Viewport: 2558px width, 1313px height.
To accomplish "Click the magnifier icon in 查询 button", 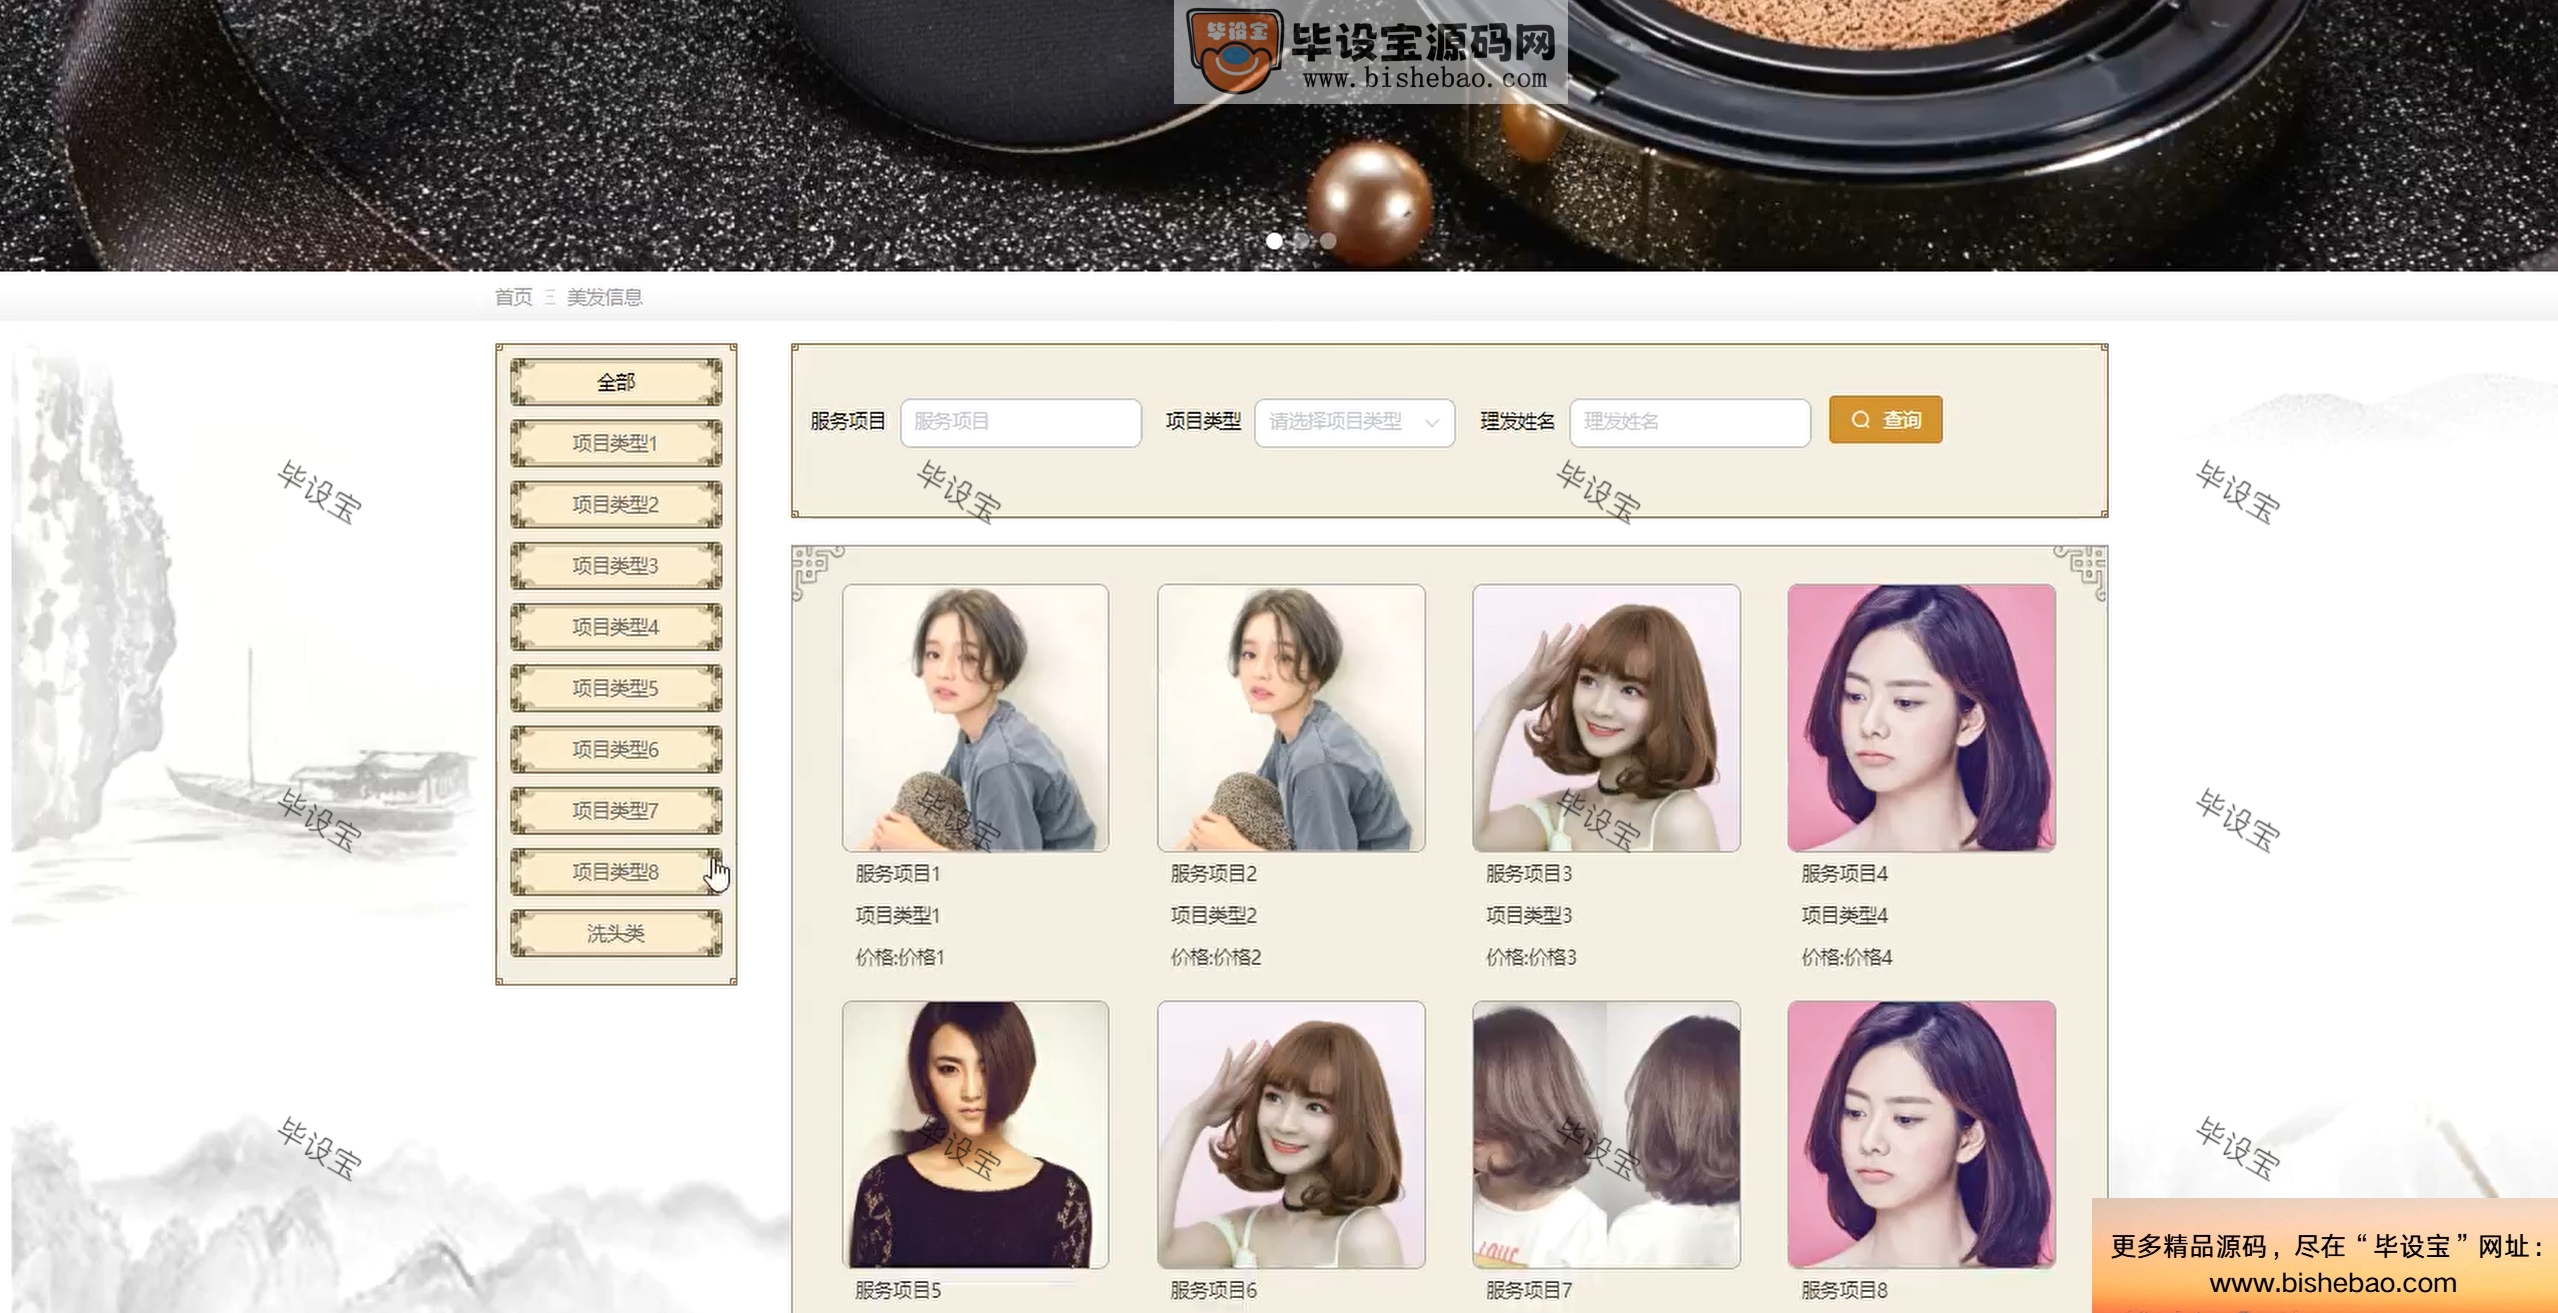I will (x=1860, y=420).
